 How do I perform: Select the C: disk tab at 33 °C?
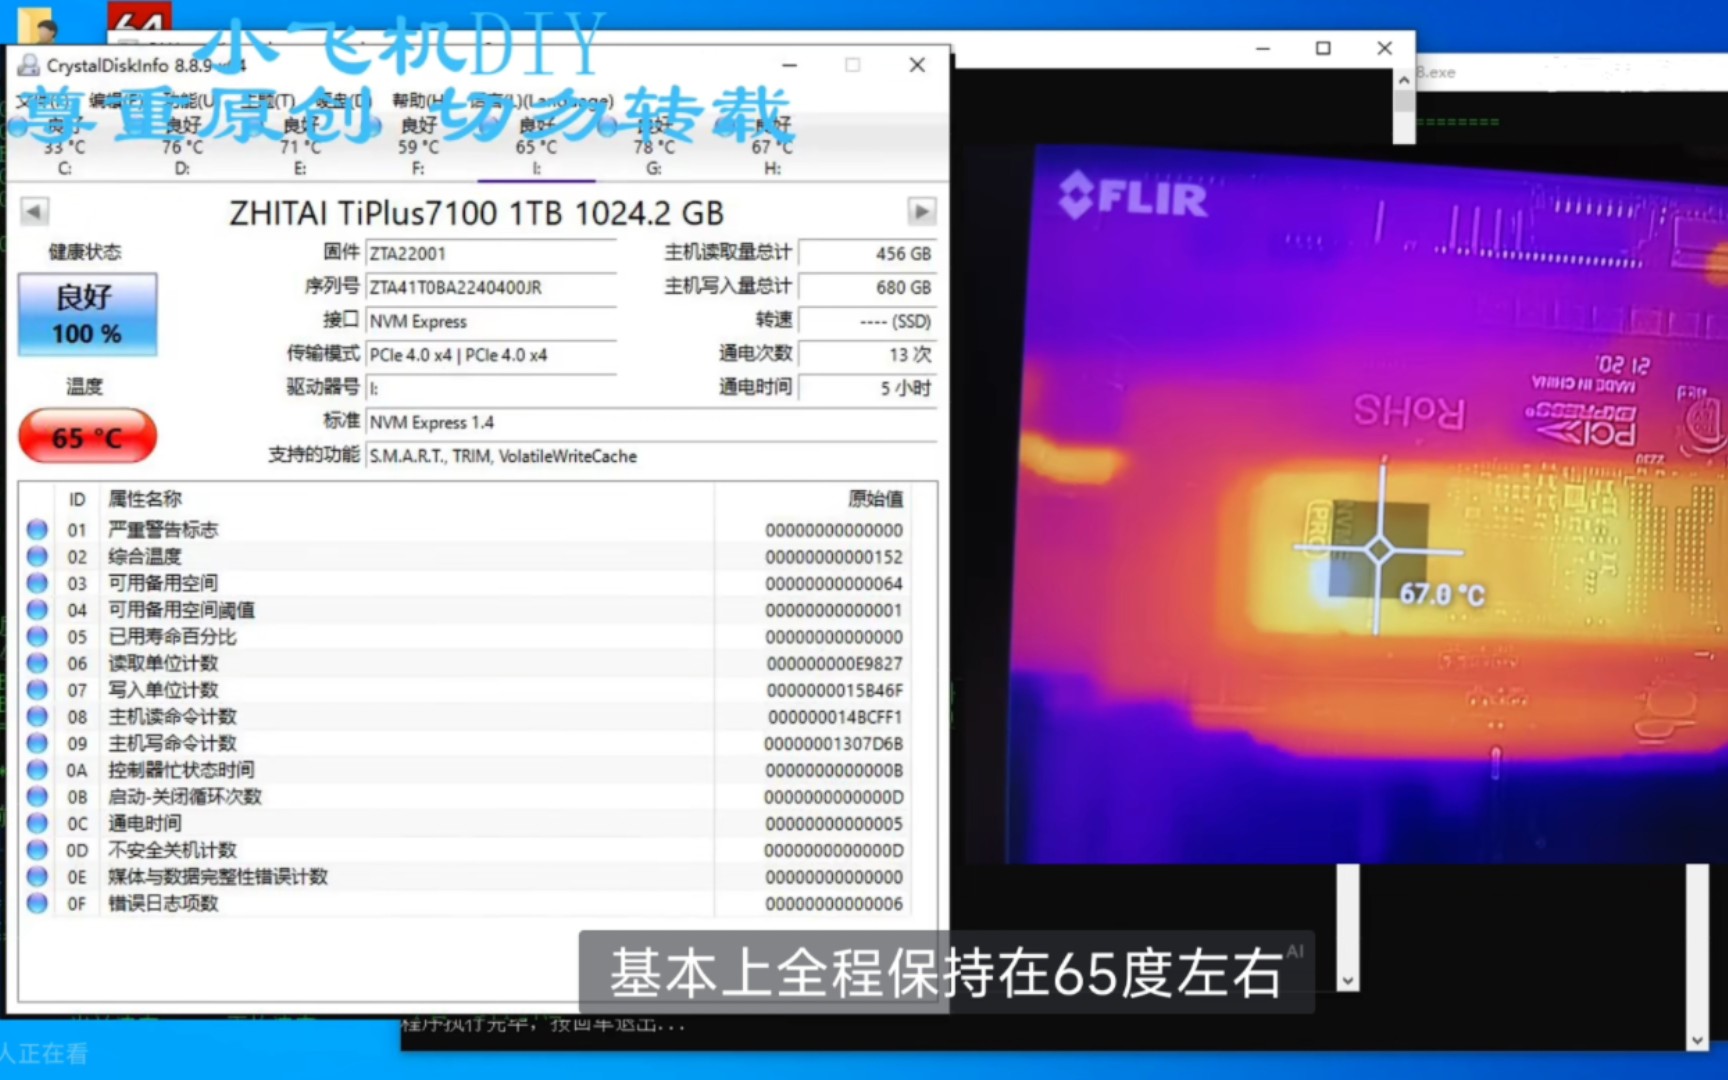click(65, 146)
